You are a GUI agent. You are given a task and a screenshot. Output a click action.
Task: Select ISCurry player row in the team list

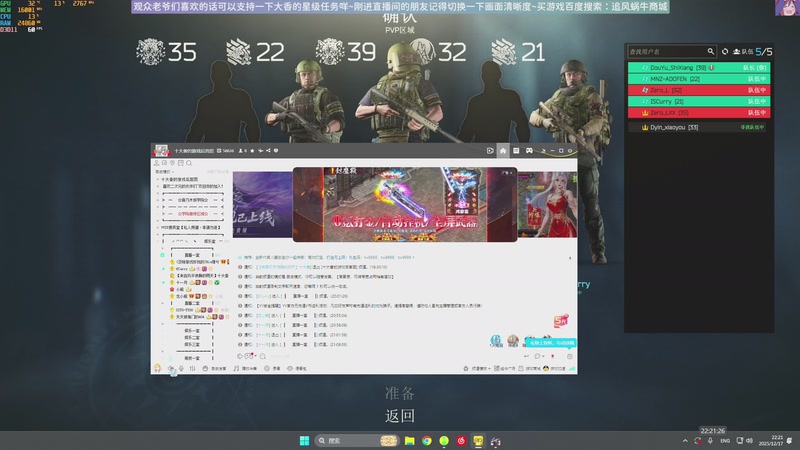(698, 101)
